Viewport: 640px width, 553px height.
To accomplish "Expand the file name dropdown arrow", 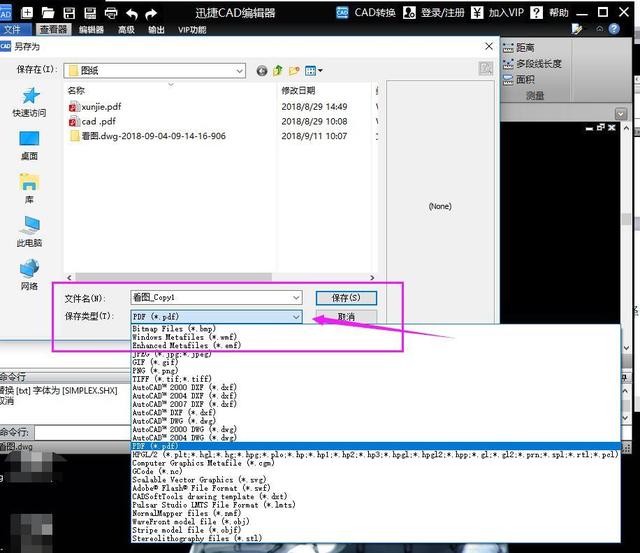I will click(x=295, y=298).
